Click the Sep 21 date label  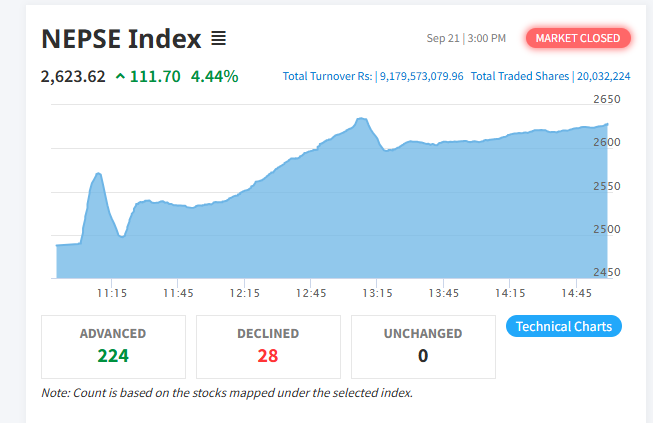point(443,38)
